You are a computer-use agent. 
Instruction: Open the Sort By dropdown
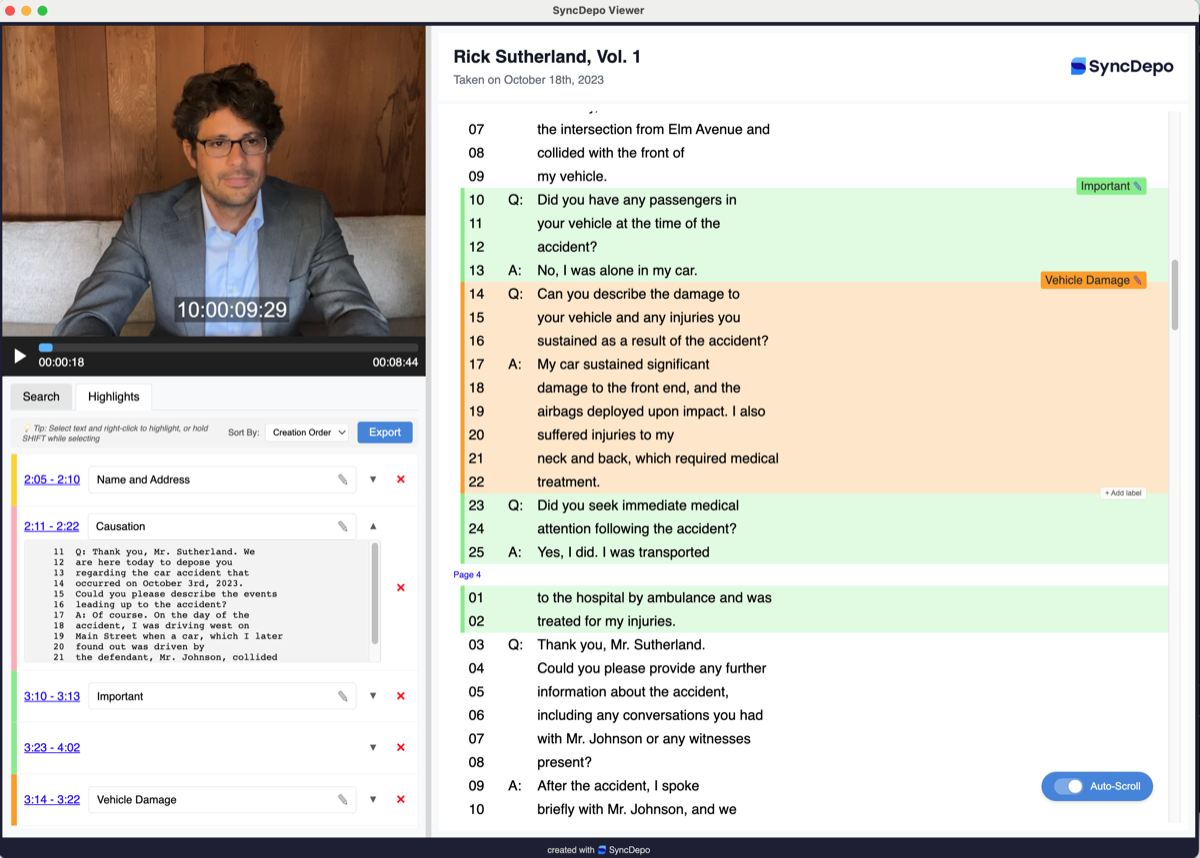click(x=306, y=432)
